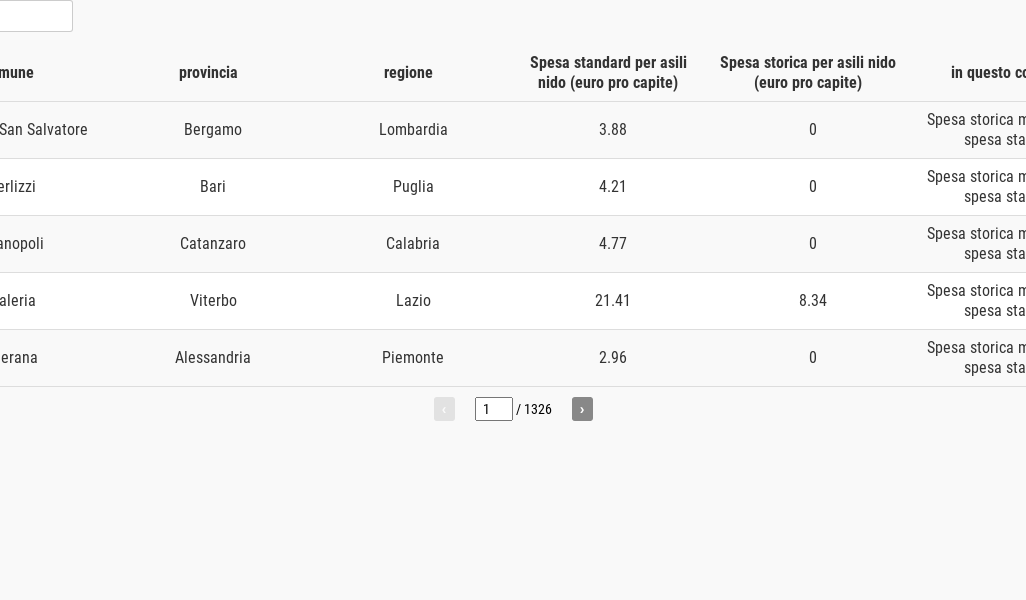Image resolution: width=1026 pixels, height=600 pixels.
Task: Sort by Spesa storica per asili nido header
Action: [x=808, y=73]
